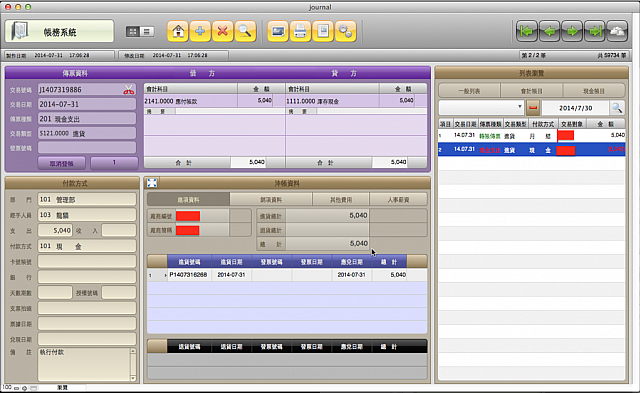Go to the Home screen icon
This screenshot has width=640, height=393.
point(178,31)
